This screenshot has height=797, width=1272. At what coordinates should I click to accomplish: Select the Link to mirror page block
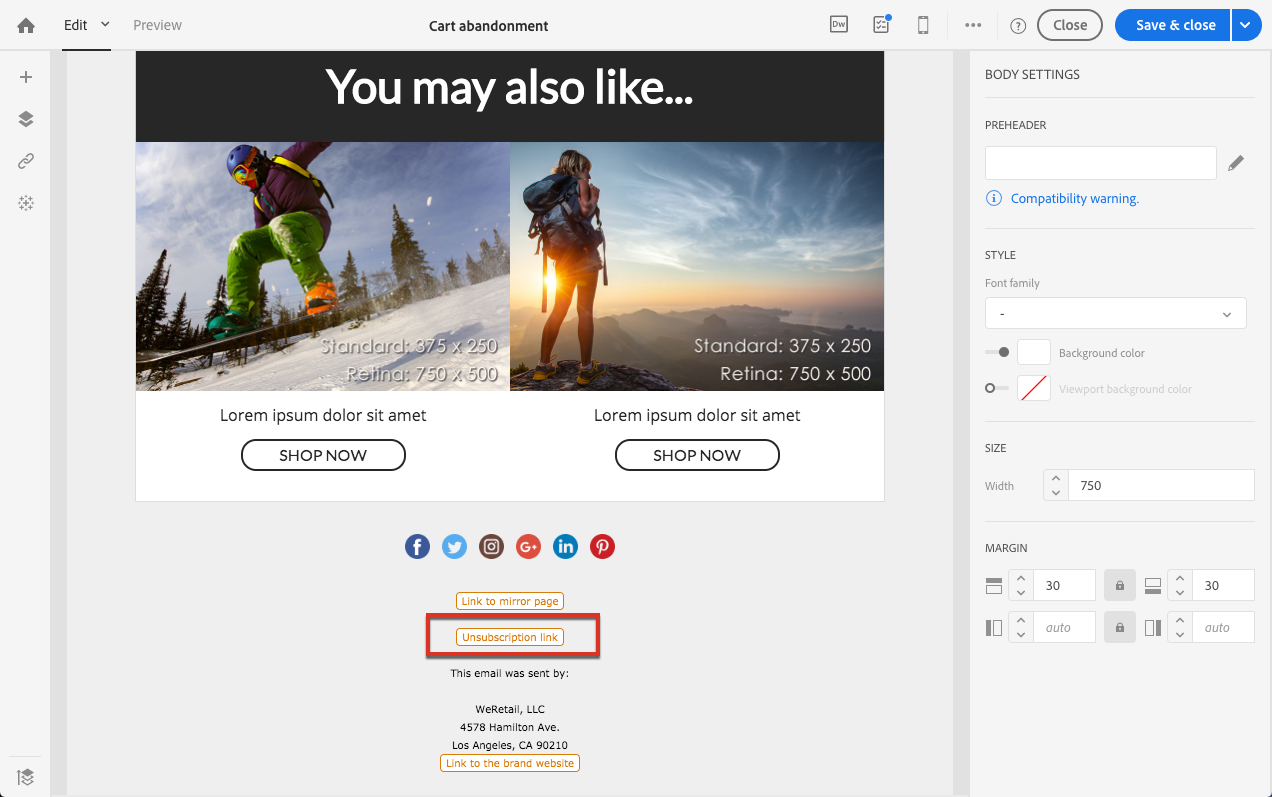tap(510, 601)
